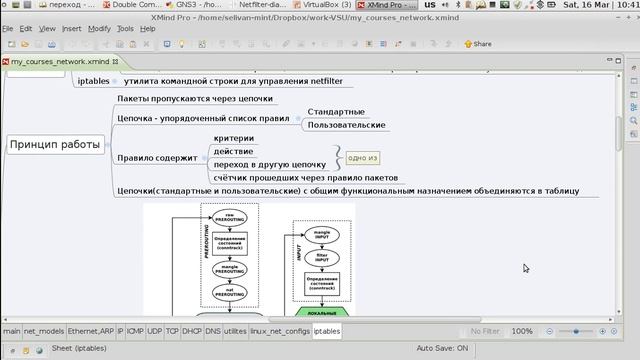The height and width of the screenshot is (360, 640).
Task: Click the Copy toolbar icon
Action: click(120, 44)
